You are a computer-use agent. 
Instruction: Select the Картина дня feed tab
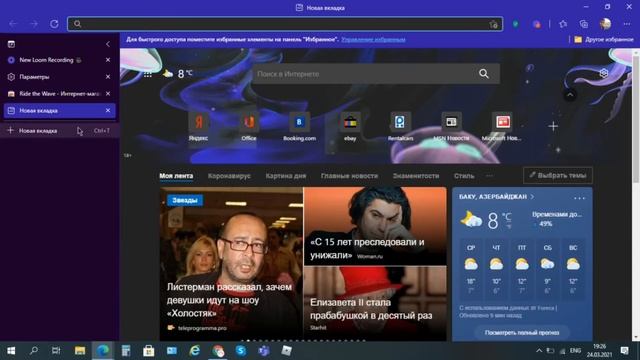pyautogui.click(x=286, y=176)
